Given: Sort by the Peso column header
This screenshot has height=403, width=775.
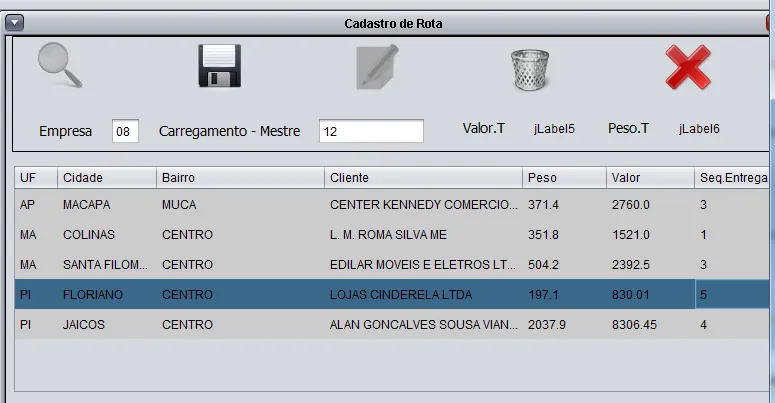Looking at the screenshot, I should (x=564, y=178).
